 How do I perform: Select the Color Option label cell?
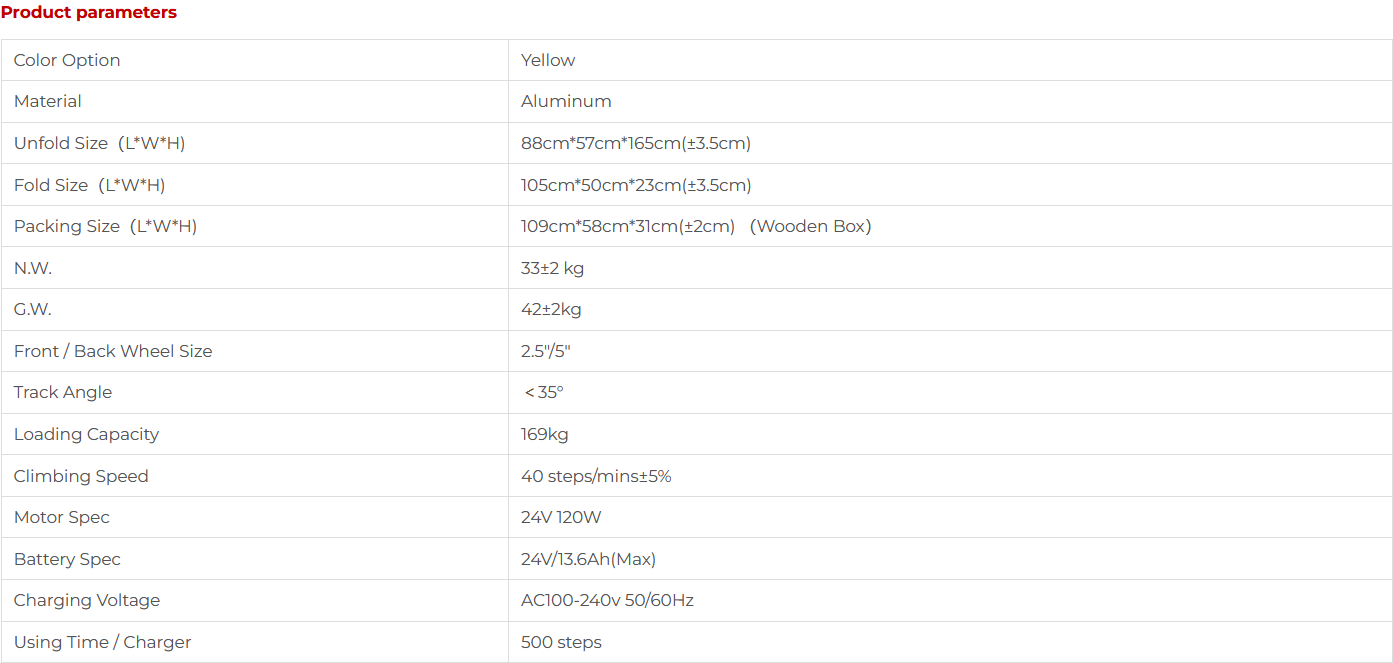(67, 60)
